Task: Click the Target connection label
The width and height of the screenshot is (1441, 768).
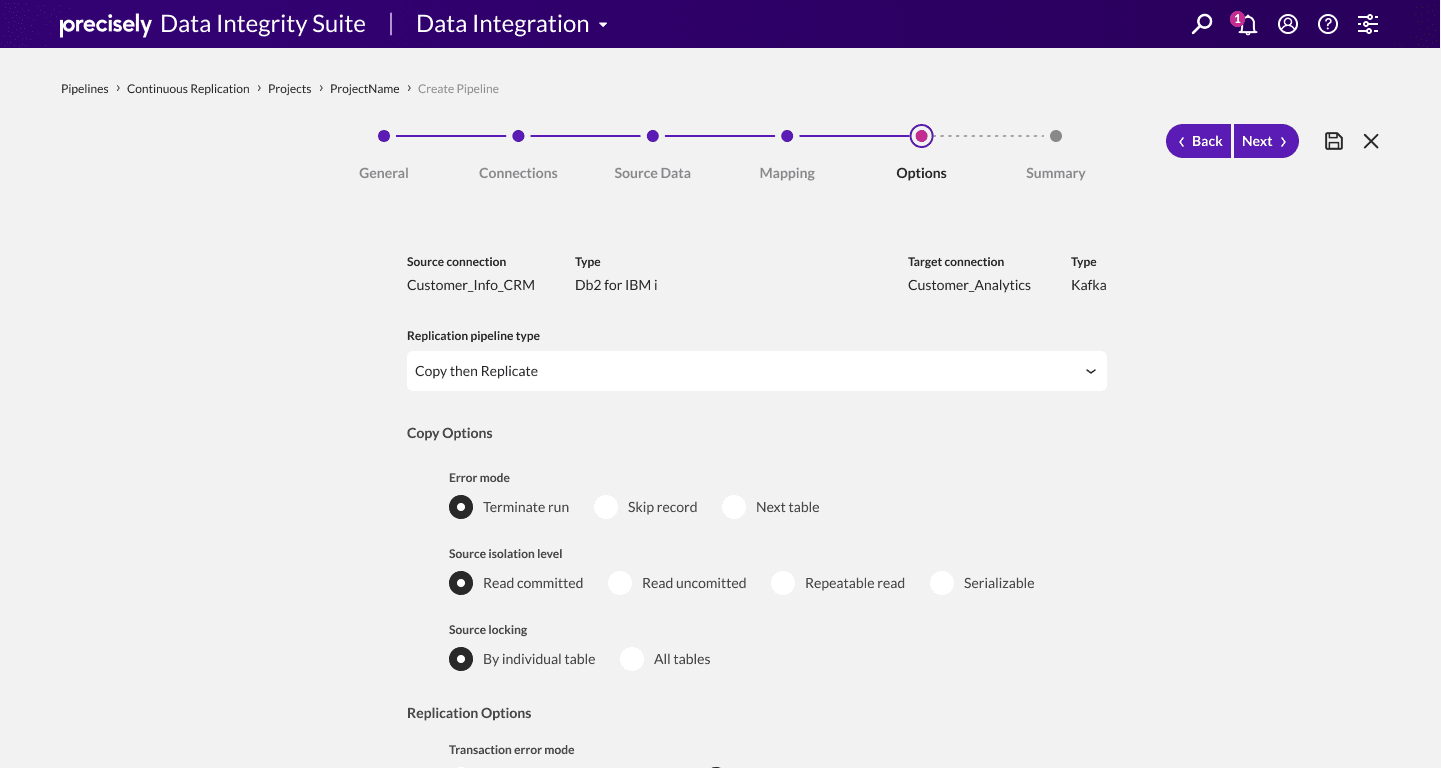Action: click(956, 262)
